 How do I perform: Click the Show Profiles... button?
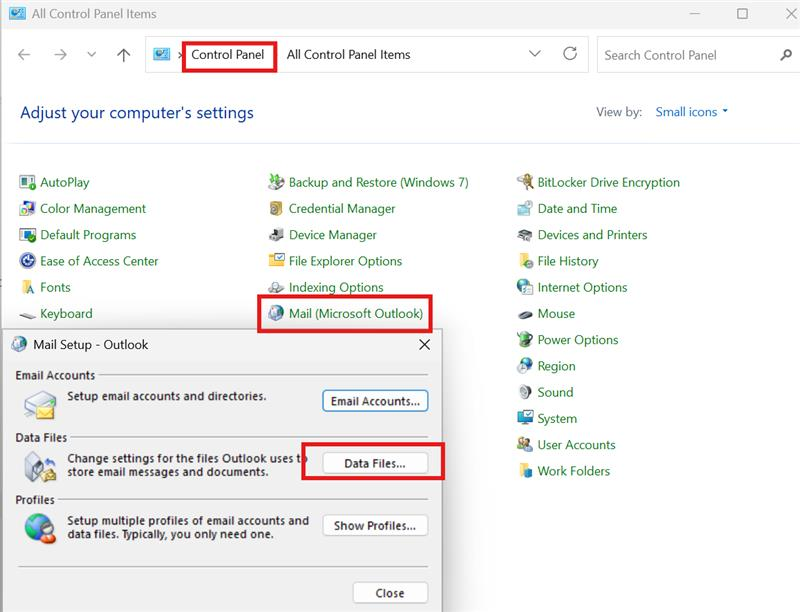[x=375, y=525]
